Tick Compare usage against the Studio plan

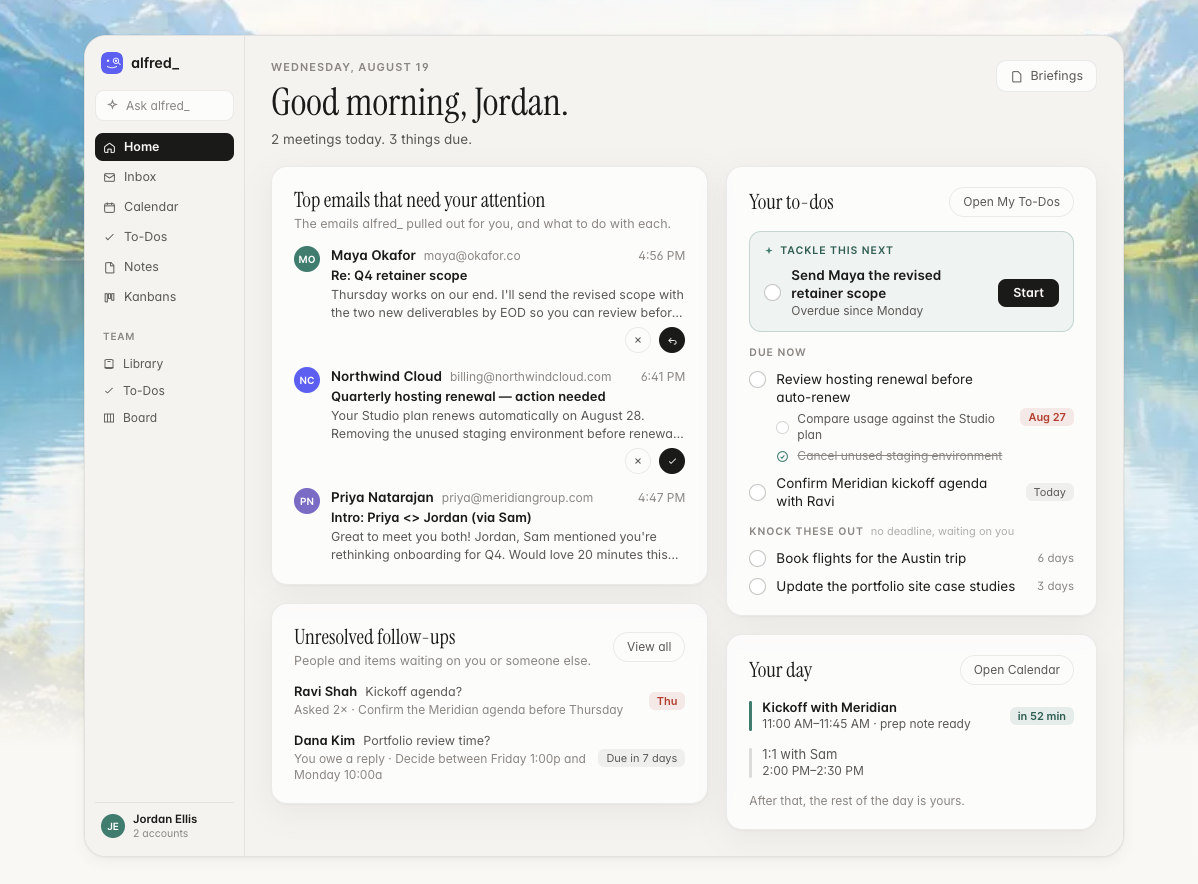point(782,427)
